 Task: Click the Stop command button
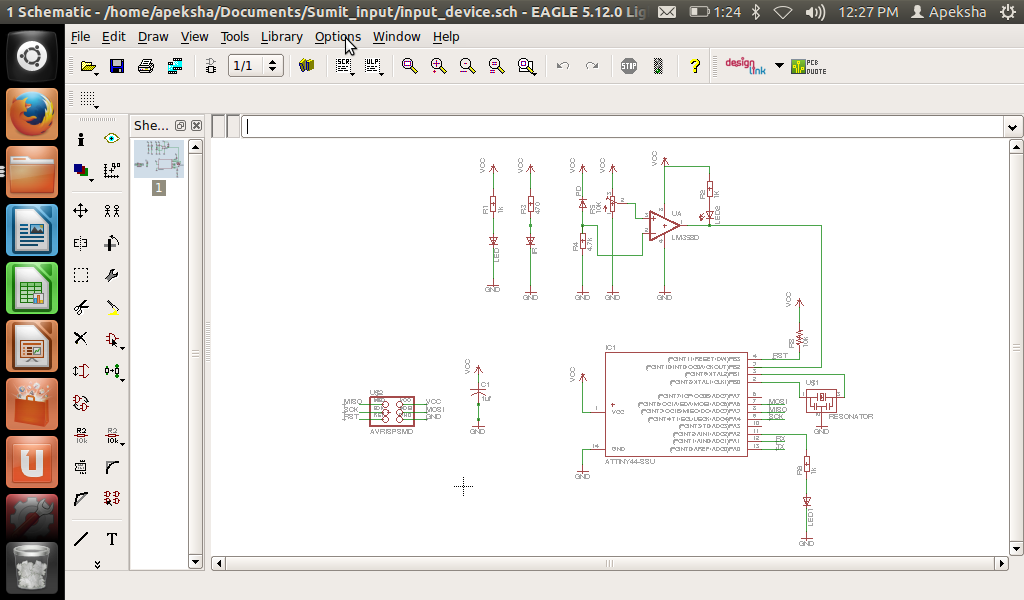point(628,66)
